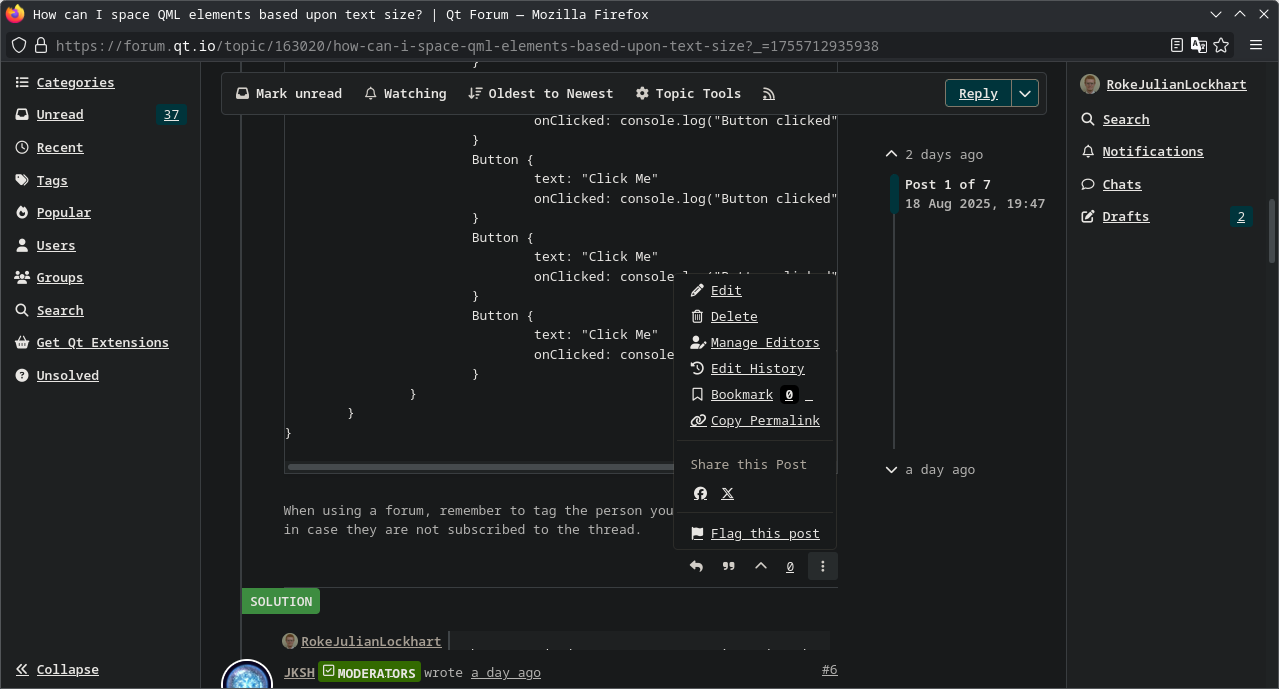1279x689 pixels.
Task: Share this post on Facebook
Action: 700,493
